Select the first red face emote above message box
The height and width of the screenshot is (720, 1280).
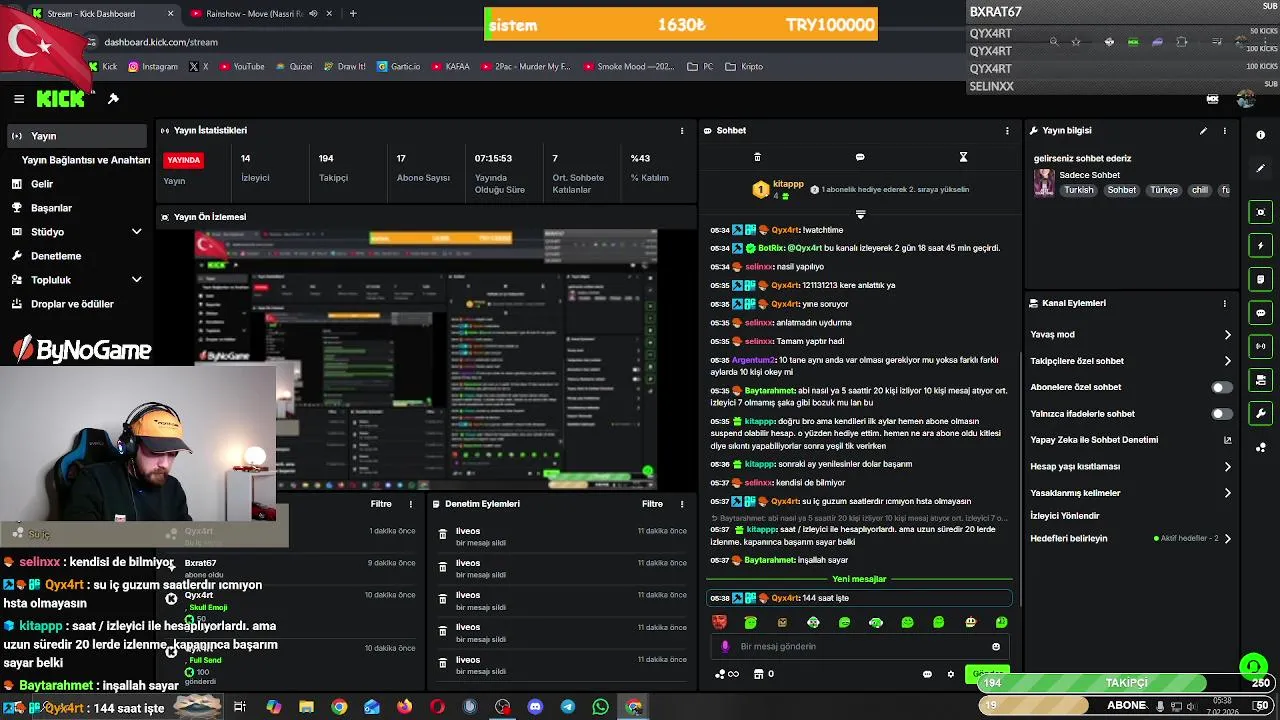(x=719, y=622)
